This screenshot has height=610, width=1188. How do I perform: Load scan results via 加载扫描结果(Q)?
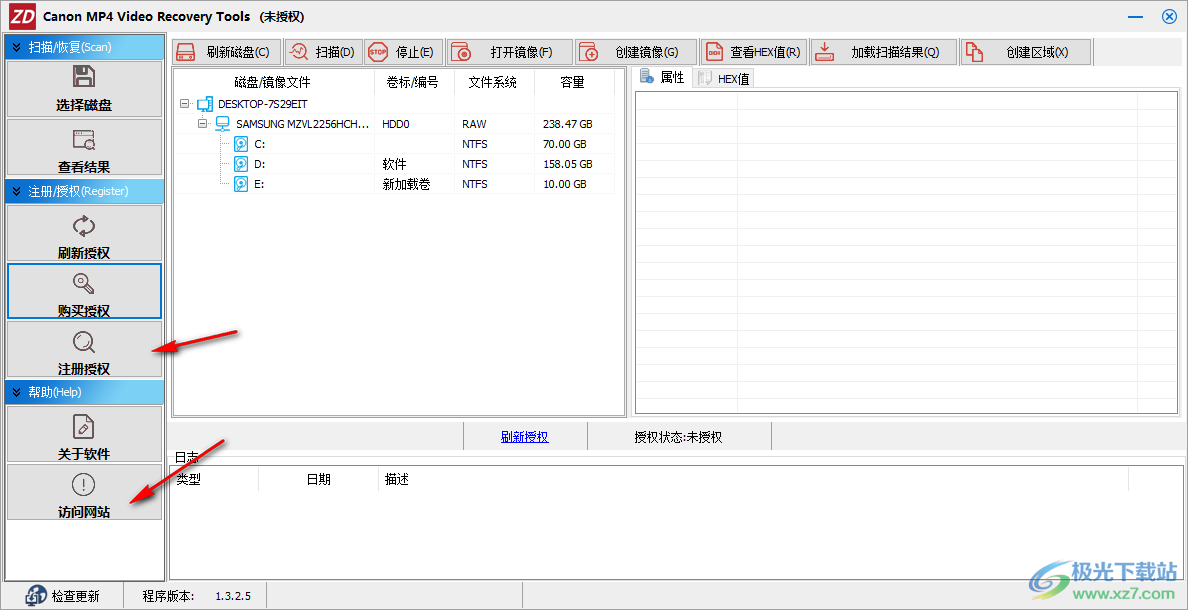(x=883, y=52)
